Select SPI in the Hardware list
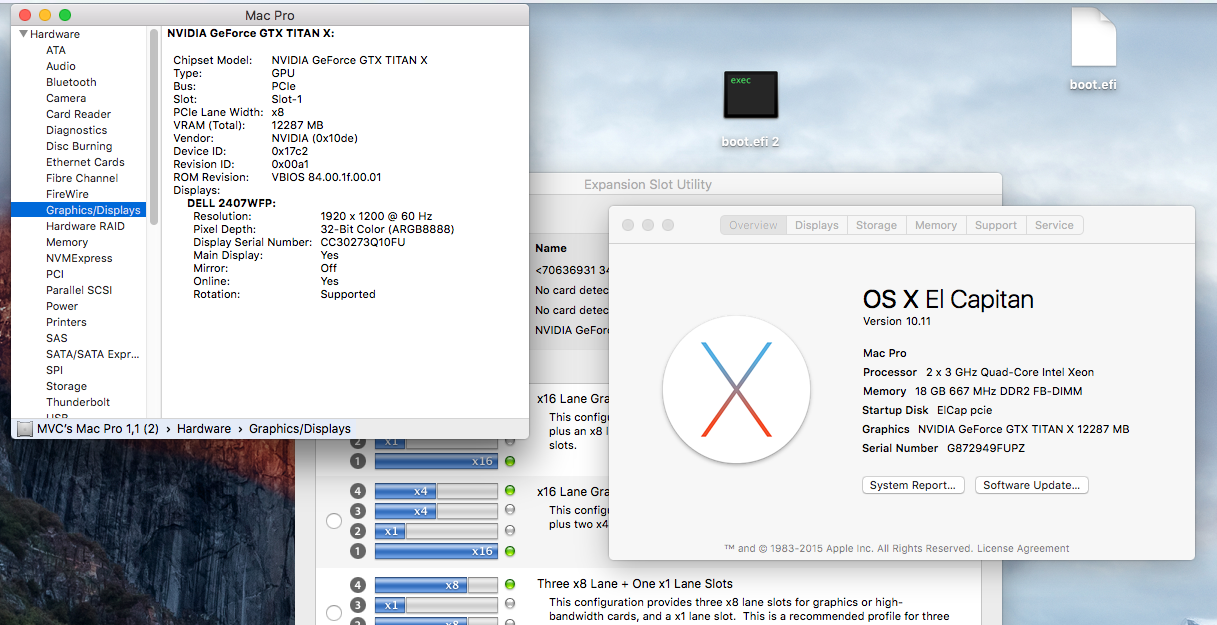The width and height of the screenshot is (1217, 625). click(x=54, y=370)
